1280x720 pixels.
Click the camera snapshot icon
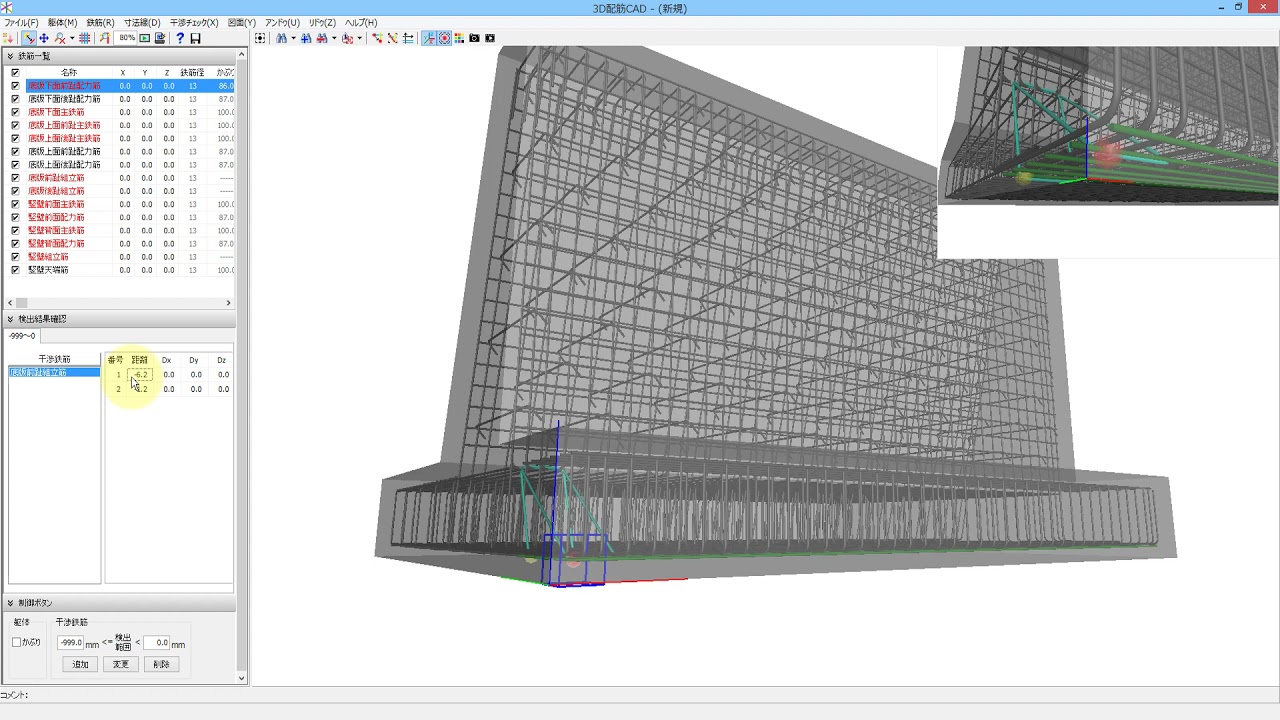(475, 38)
